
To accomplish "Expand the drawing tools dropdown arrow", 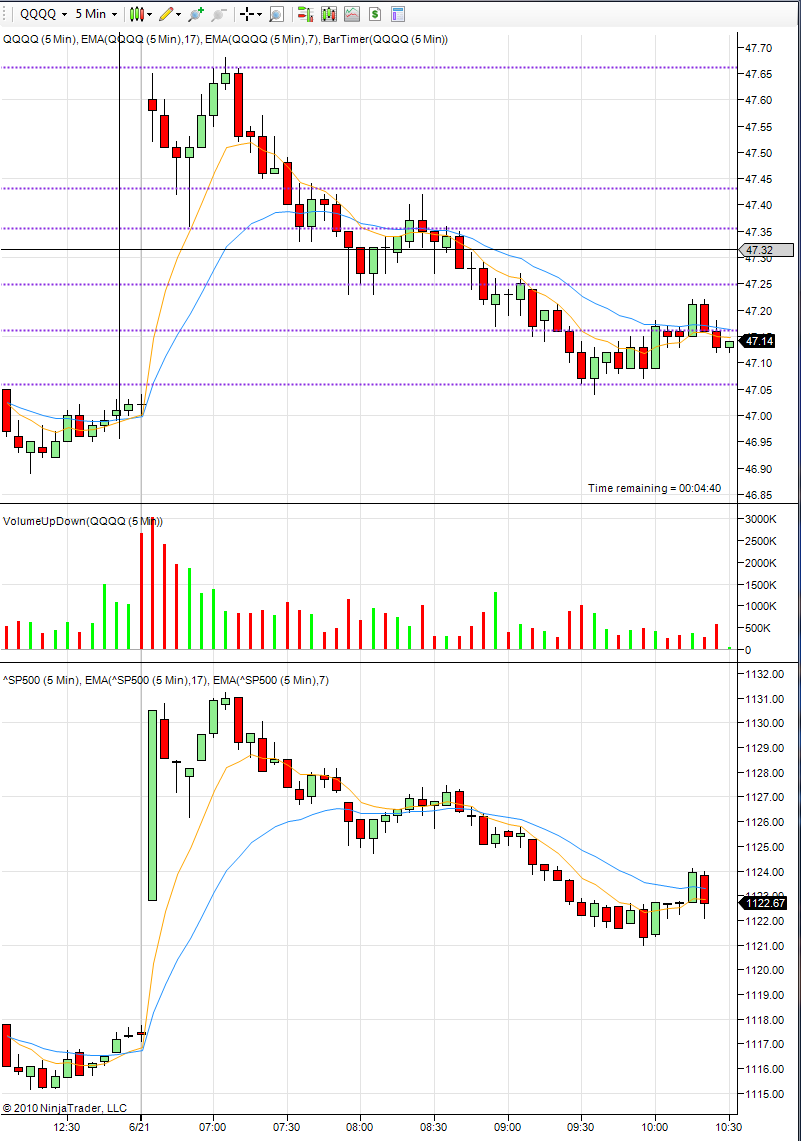I will 179,14.
